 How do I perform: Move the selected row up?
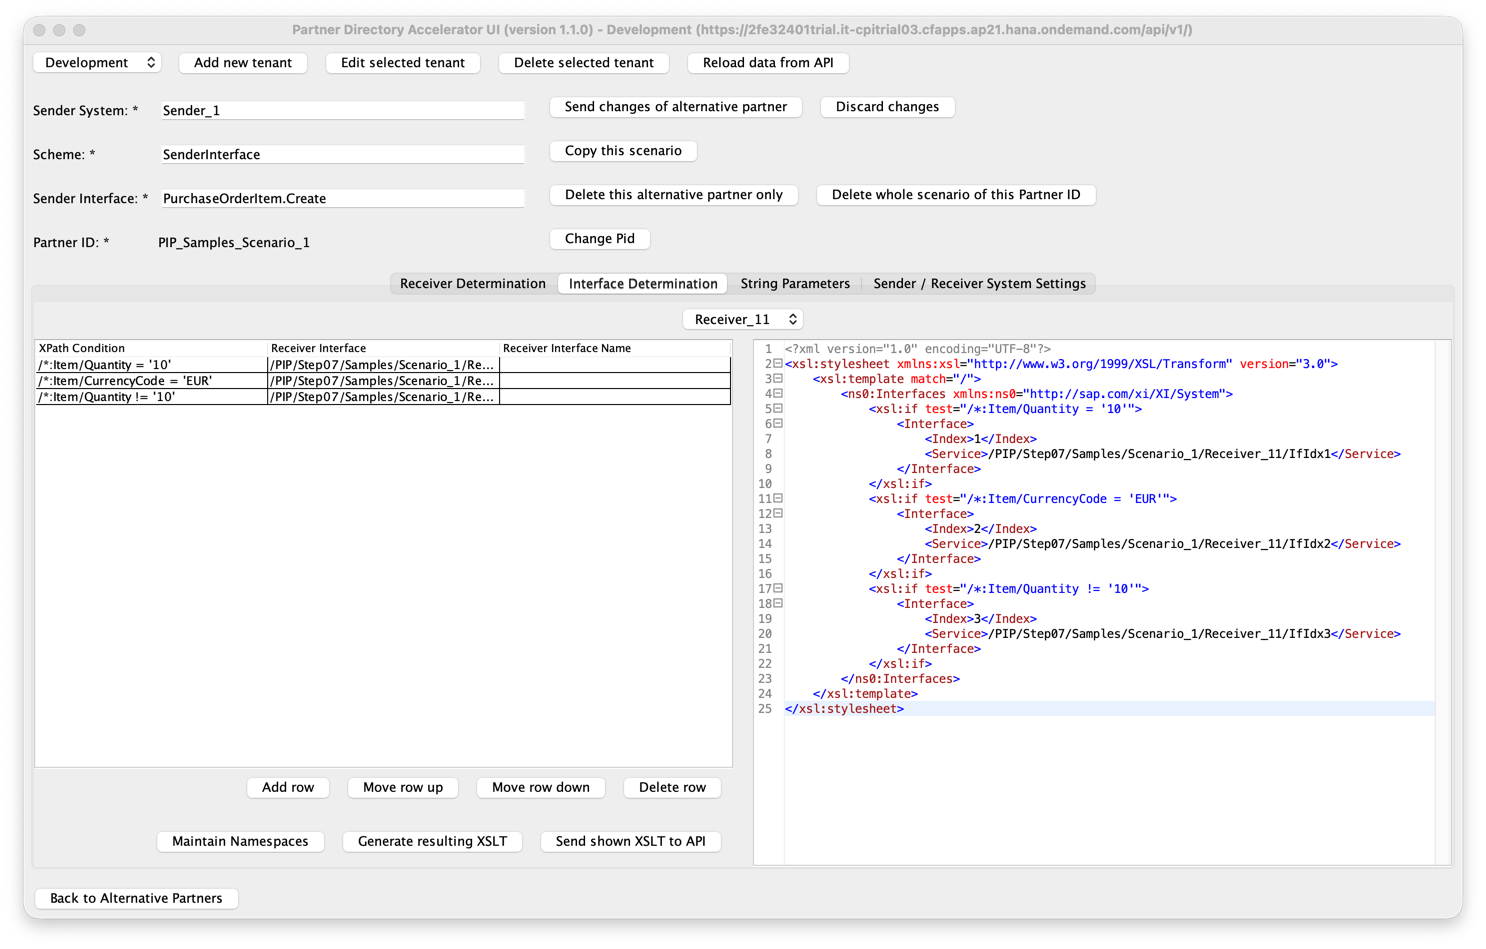[403, 788]
